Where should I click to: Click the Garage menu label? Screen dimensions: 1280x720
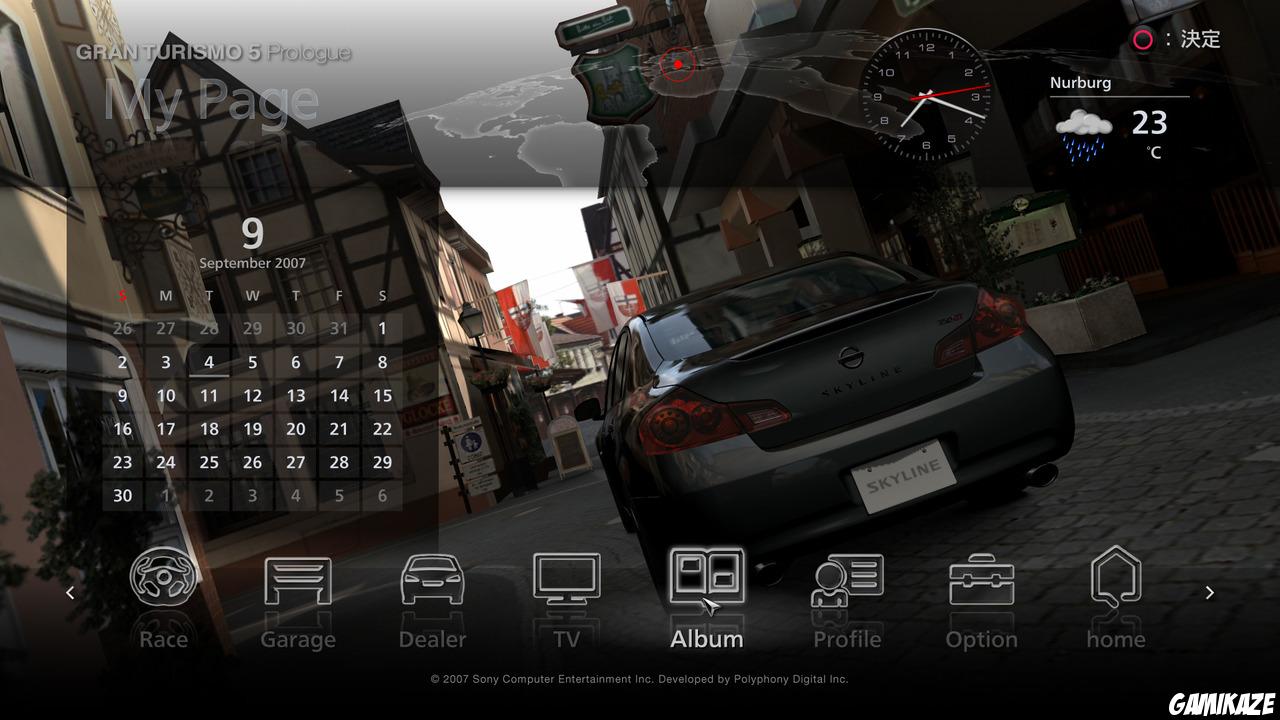(x=298, y=639)
